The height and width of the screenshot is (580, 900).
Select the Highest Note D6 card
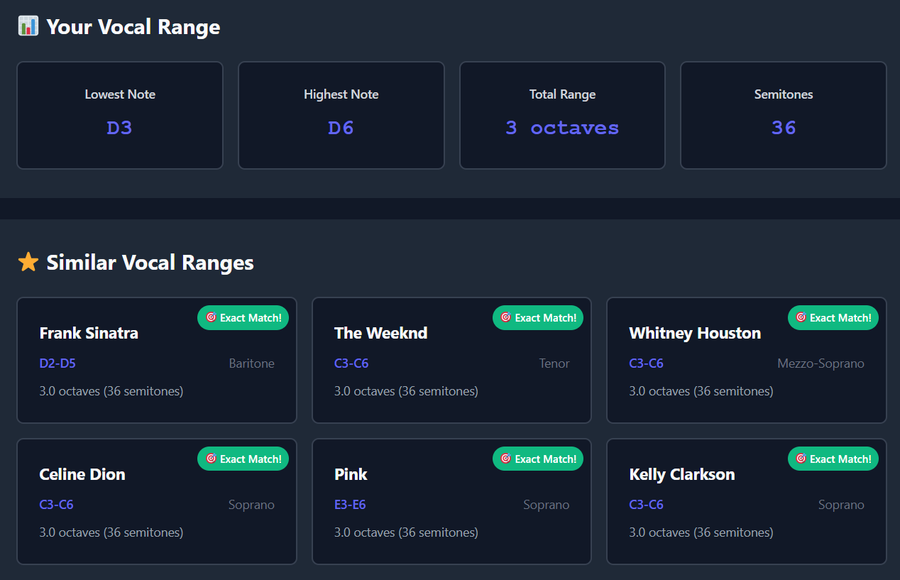pos(341,115)
